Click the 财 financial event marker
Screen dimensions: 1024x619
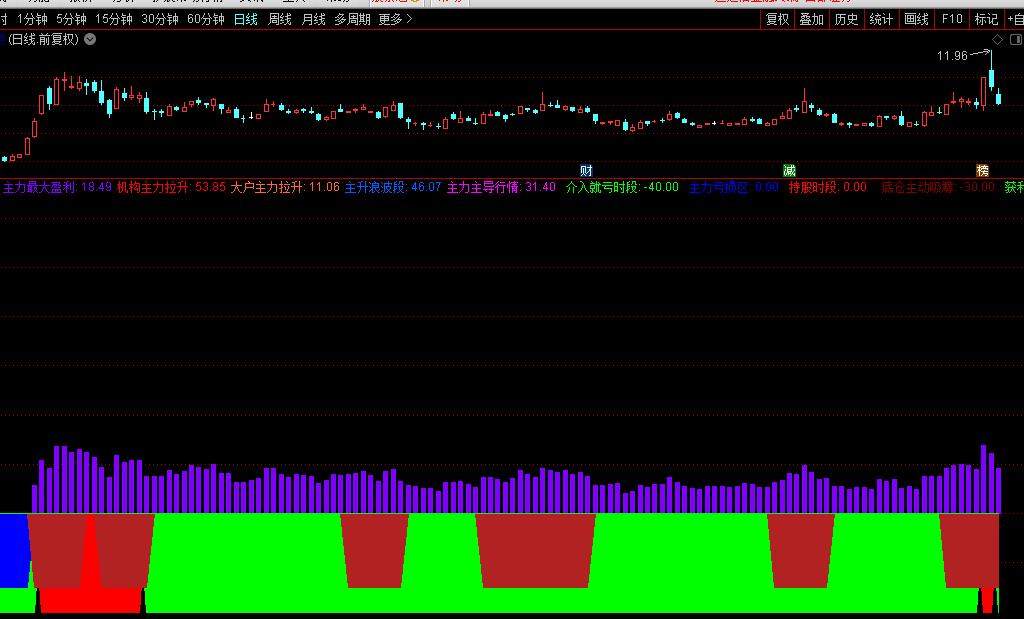coord(587,170)
